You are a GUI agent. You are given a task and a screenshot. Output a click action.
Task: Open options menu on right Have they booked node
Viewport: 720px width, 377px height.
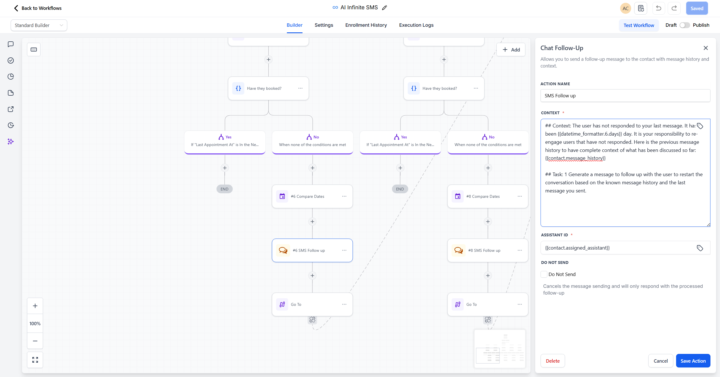(476, 88)
